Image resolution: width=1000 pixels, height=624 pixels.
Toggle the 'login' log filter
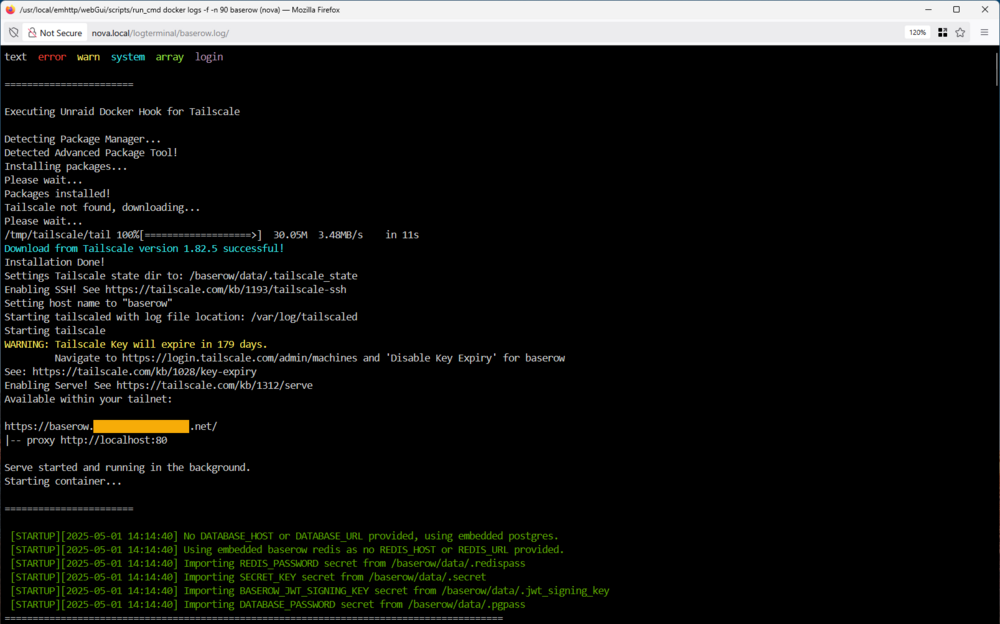pyautogui.click(x=209, y=57)
